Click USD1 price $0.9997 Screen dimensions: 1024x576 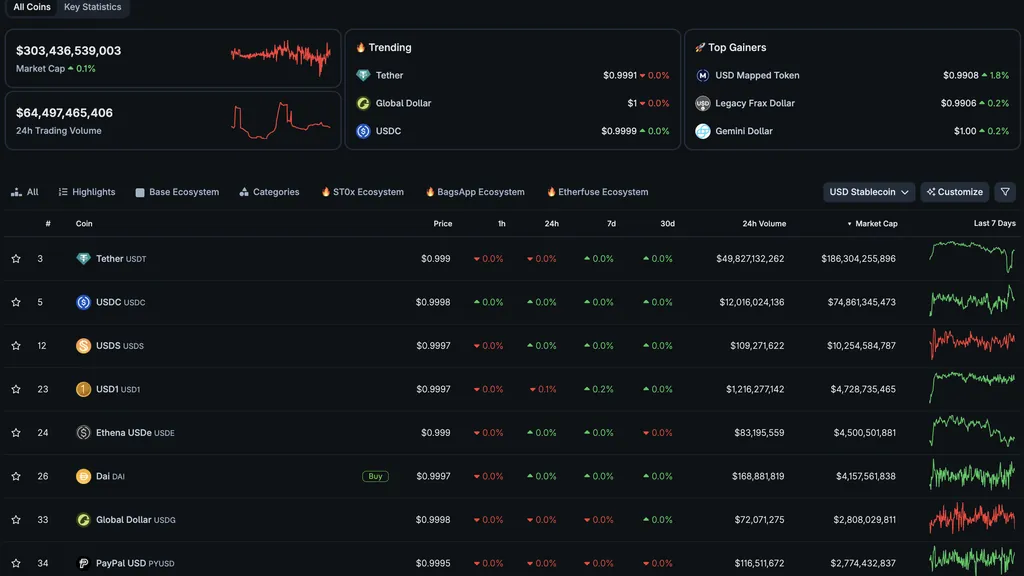pyautogui.click(x=433, y=389)
